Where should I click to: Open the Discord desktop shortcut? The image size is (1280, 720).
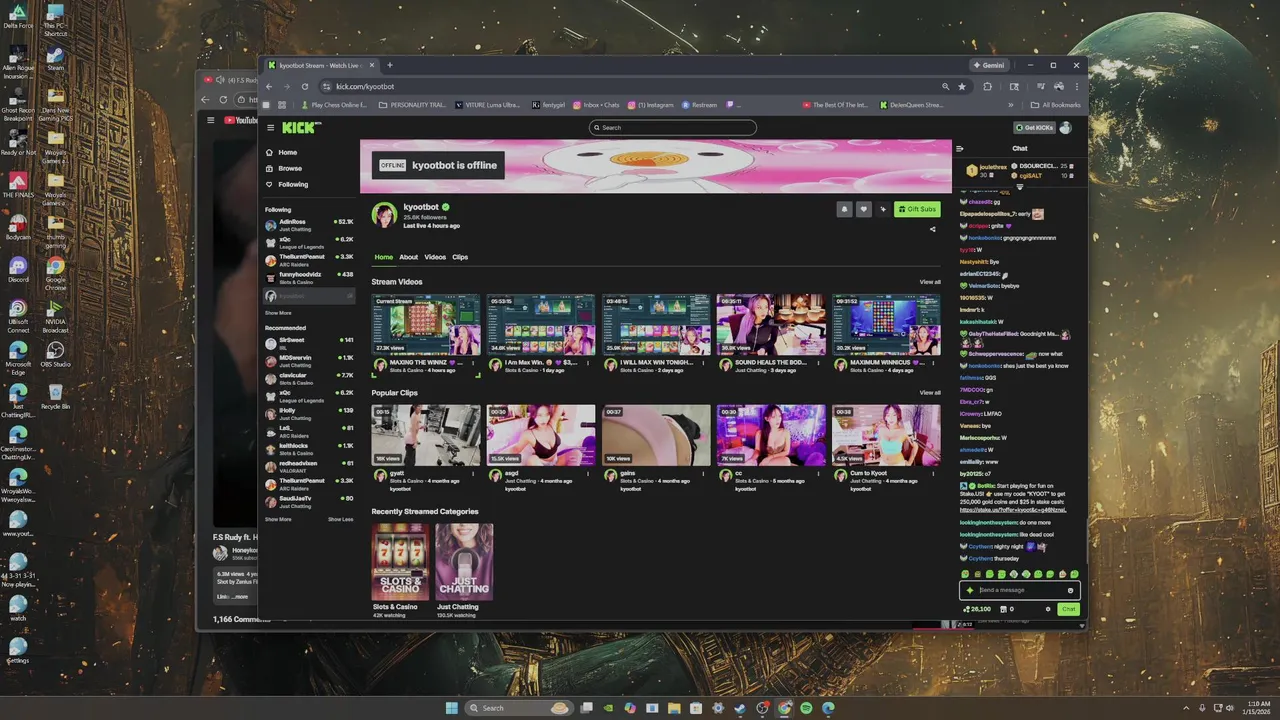coord(17,270)
